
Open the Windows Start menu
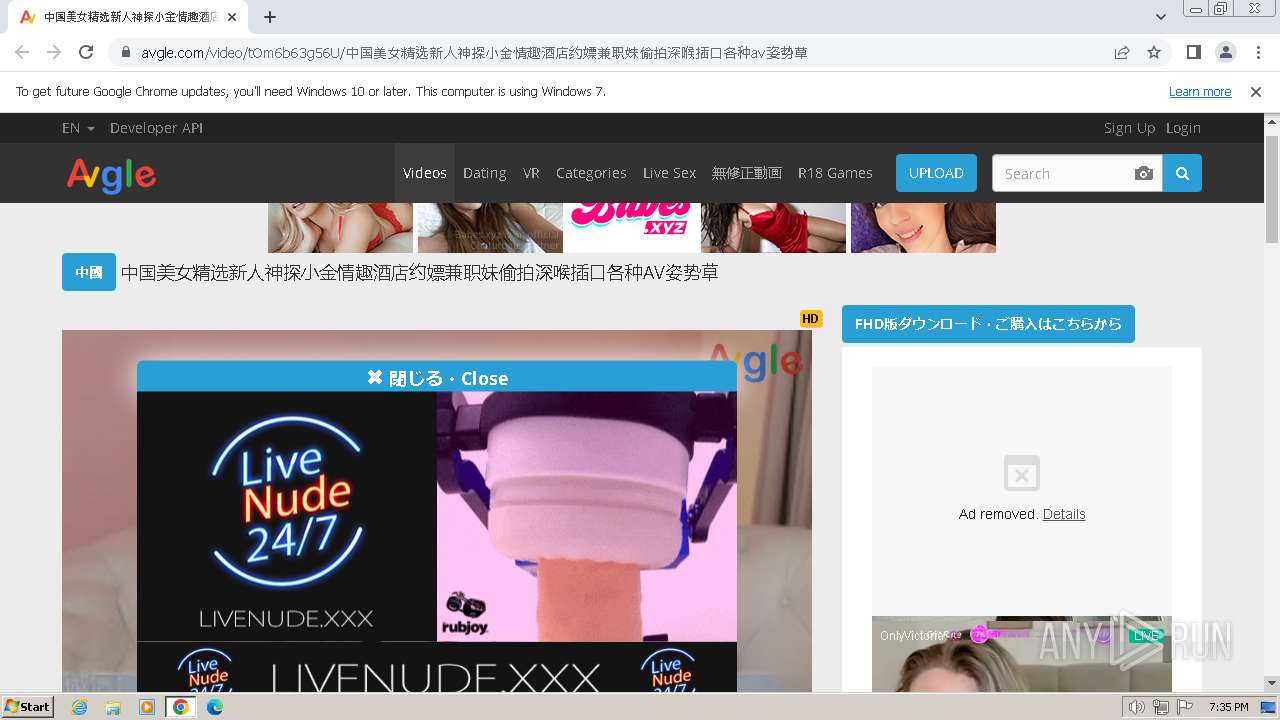[x=28, y=706]
